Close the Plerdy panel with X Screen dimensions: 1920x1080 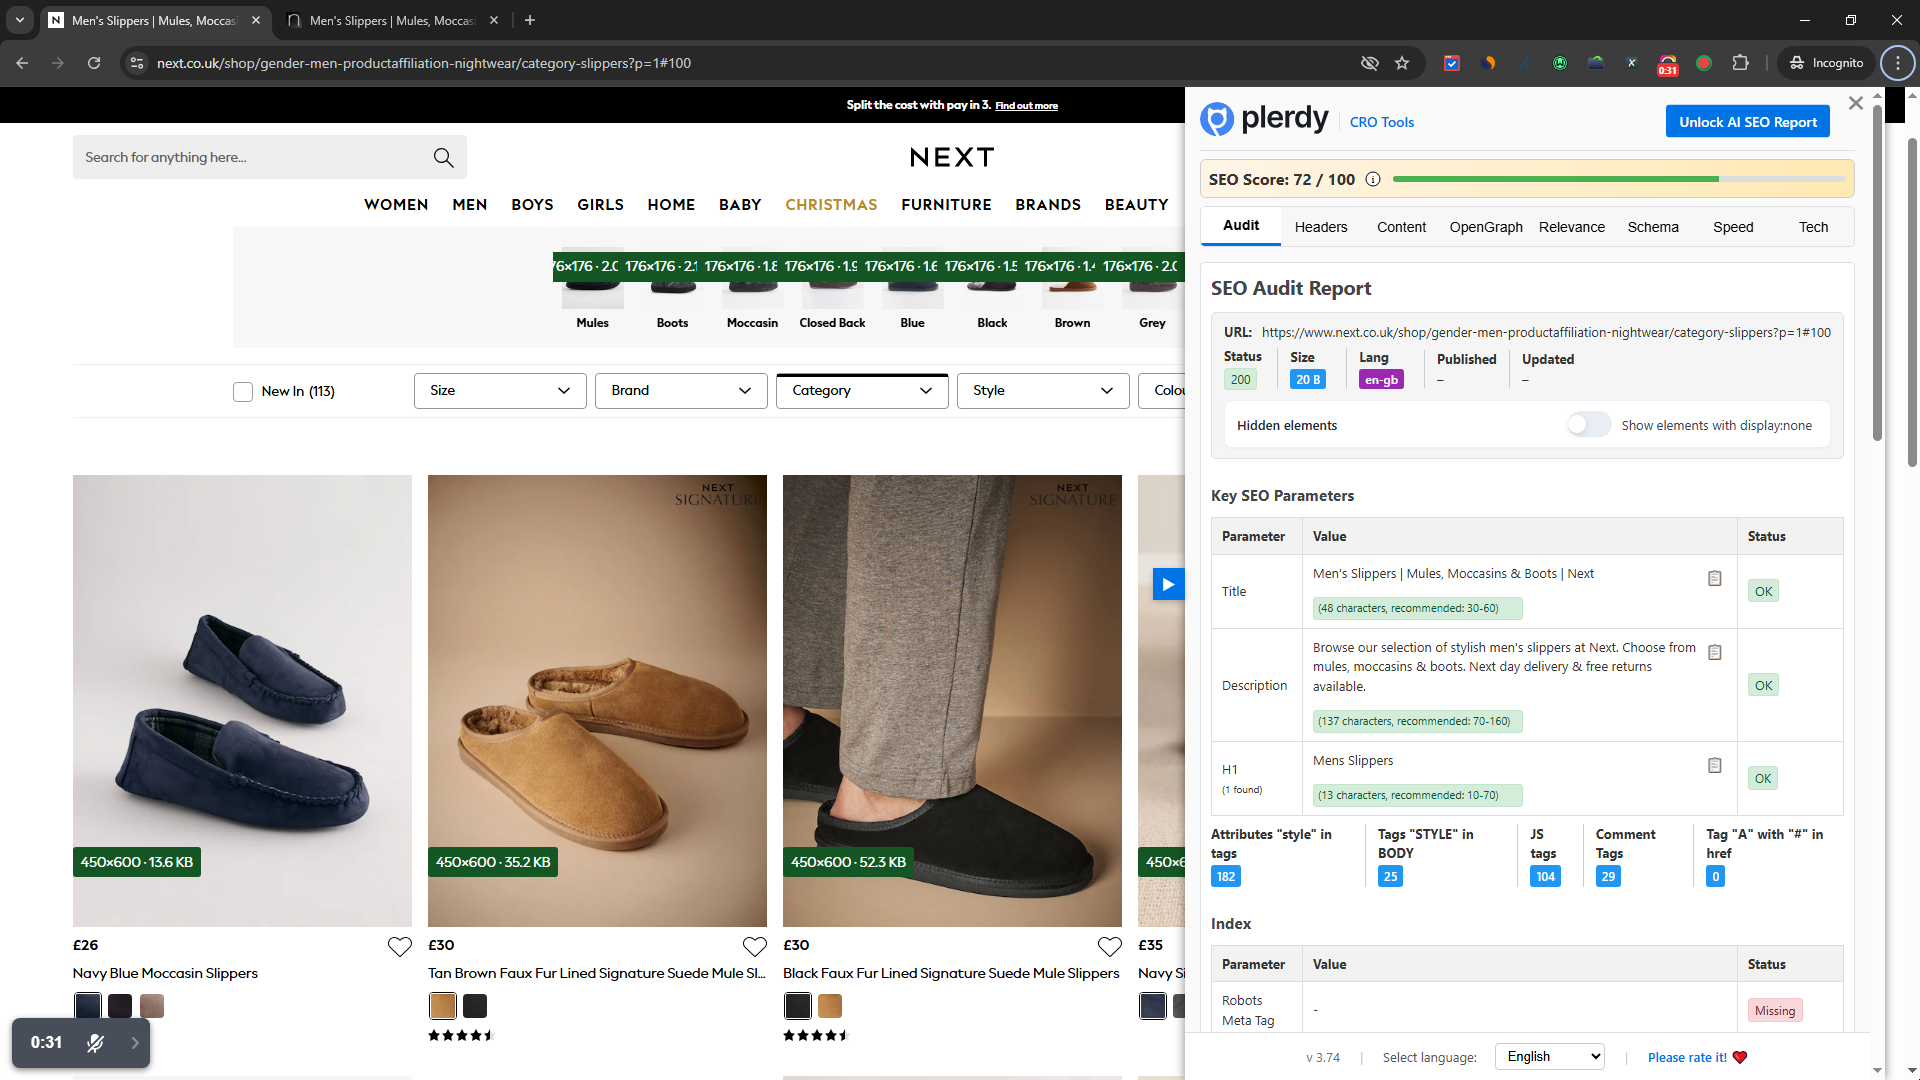click(1855, 103)
